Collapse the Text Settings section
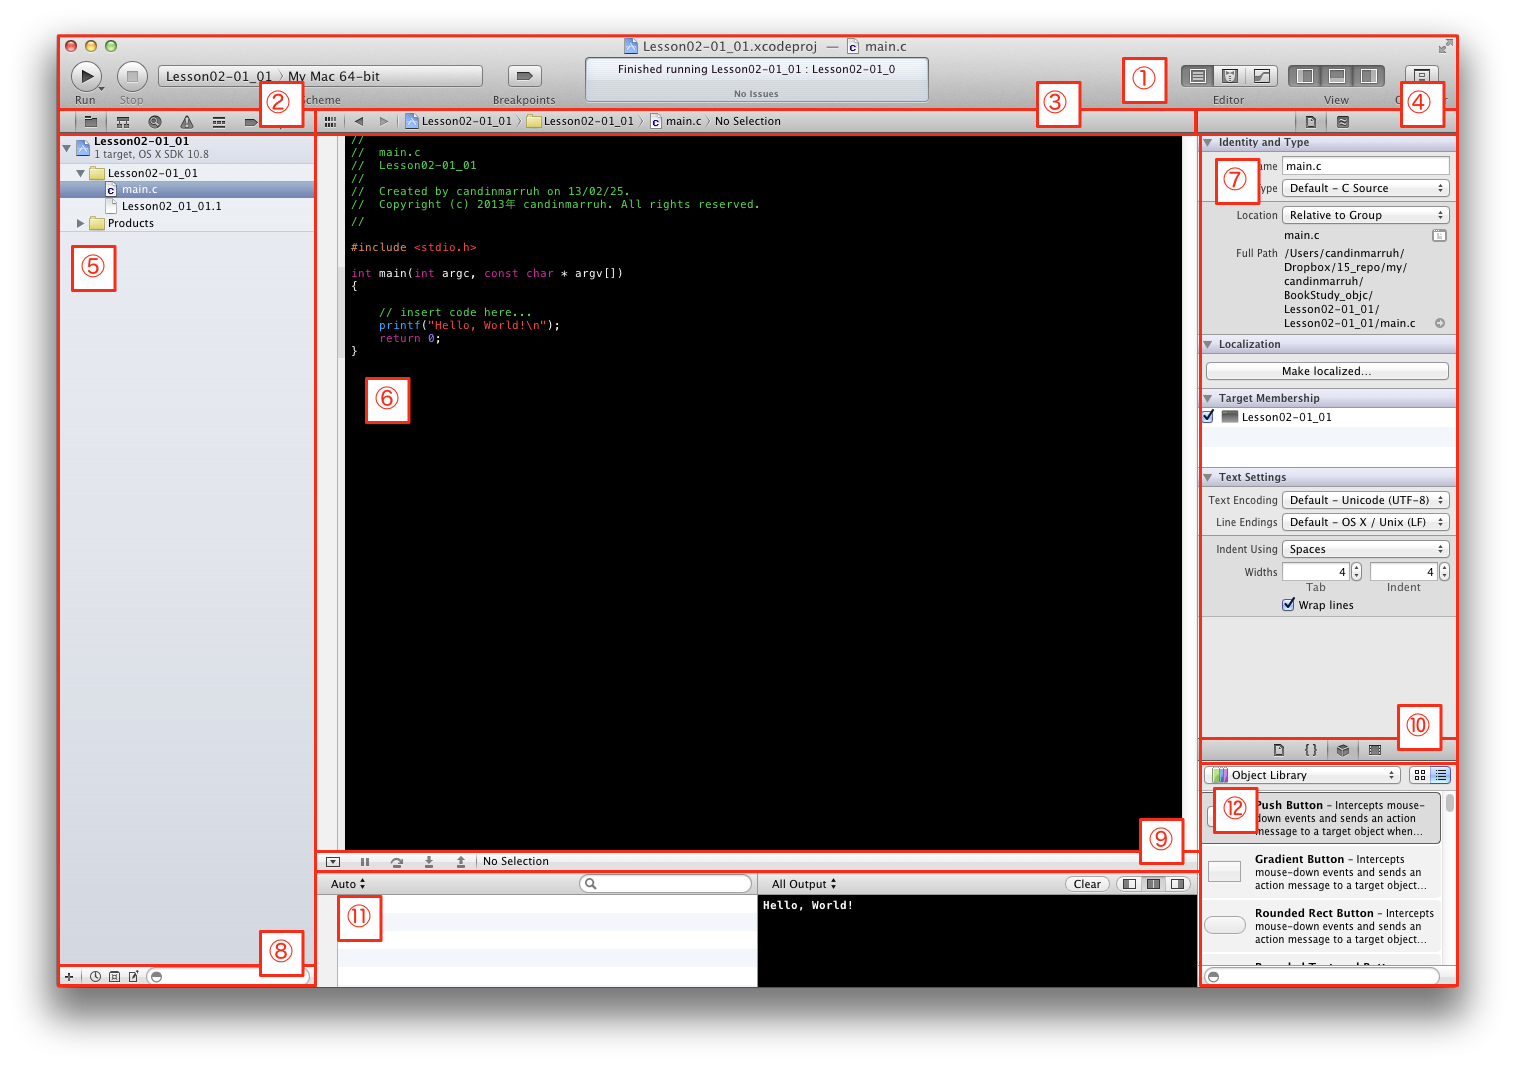Image resolution: width=1514 pixels, height=1066 pixels. click(x=1208, y=478)
